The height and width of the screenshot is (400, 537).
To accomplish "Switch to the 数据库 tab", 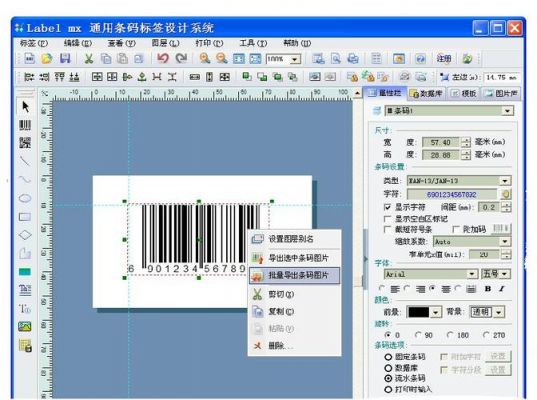I will click(426, 93).
